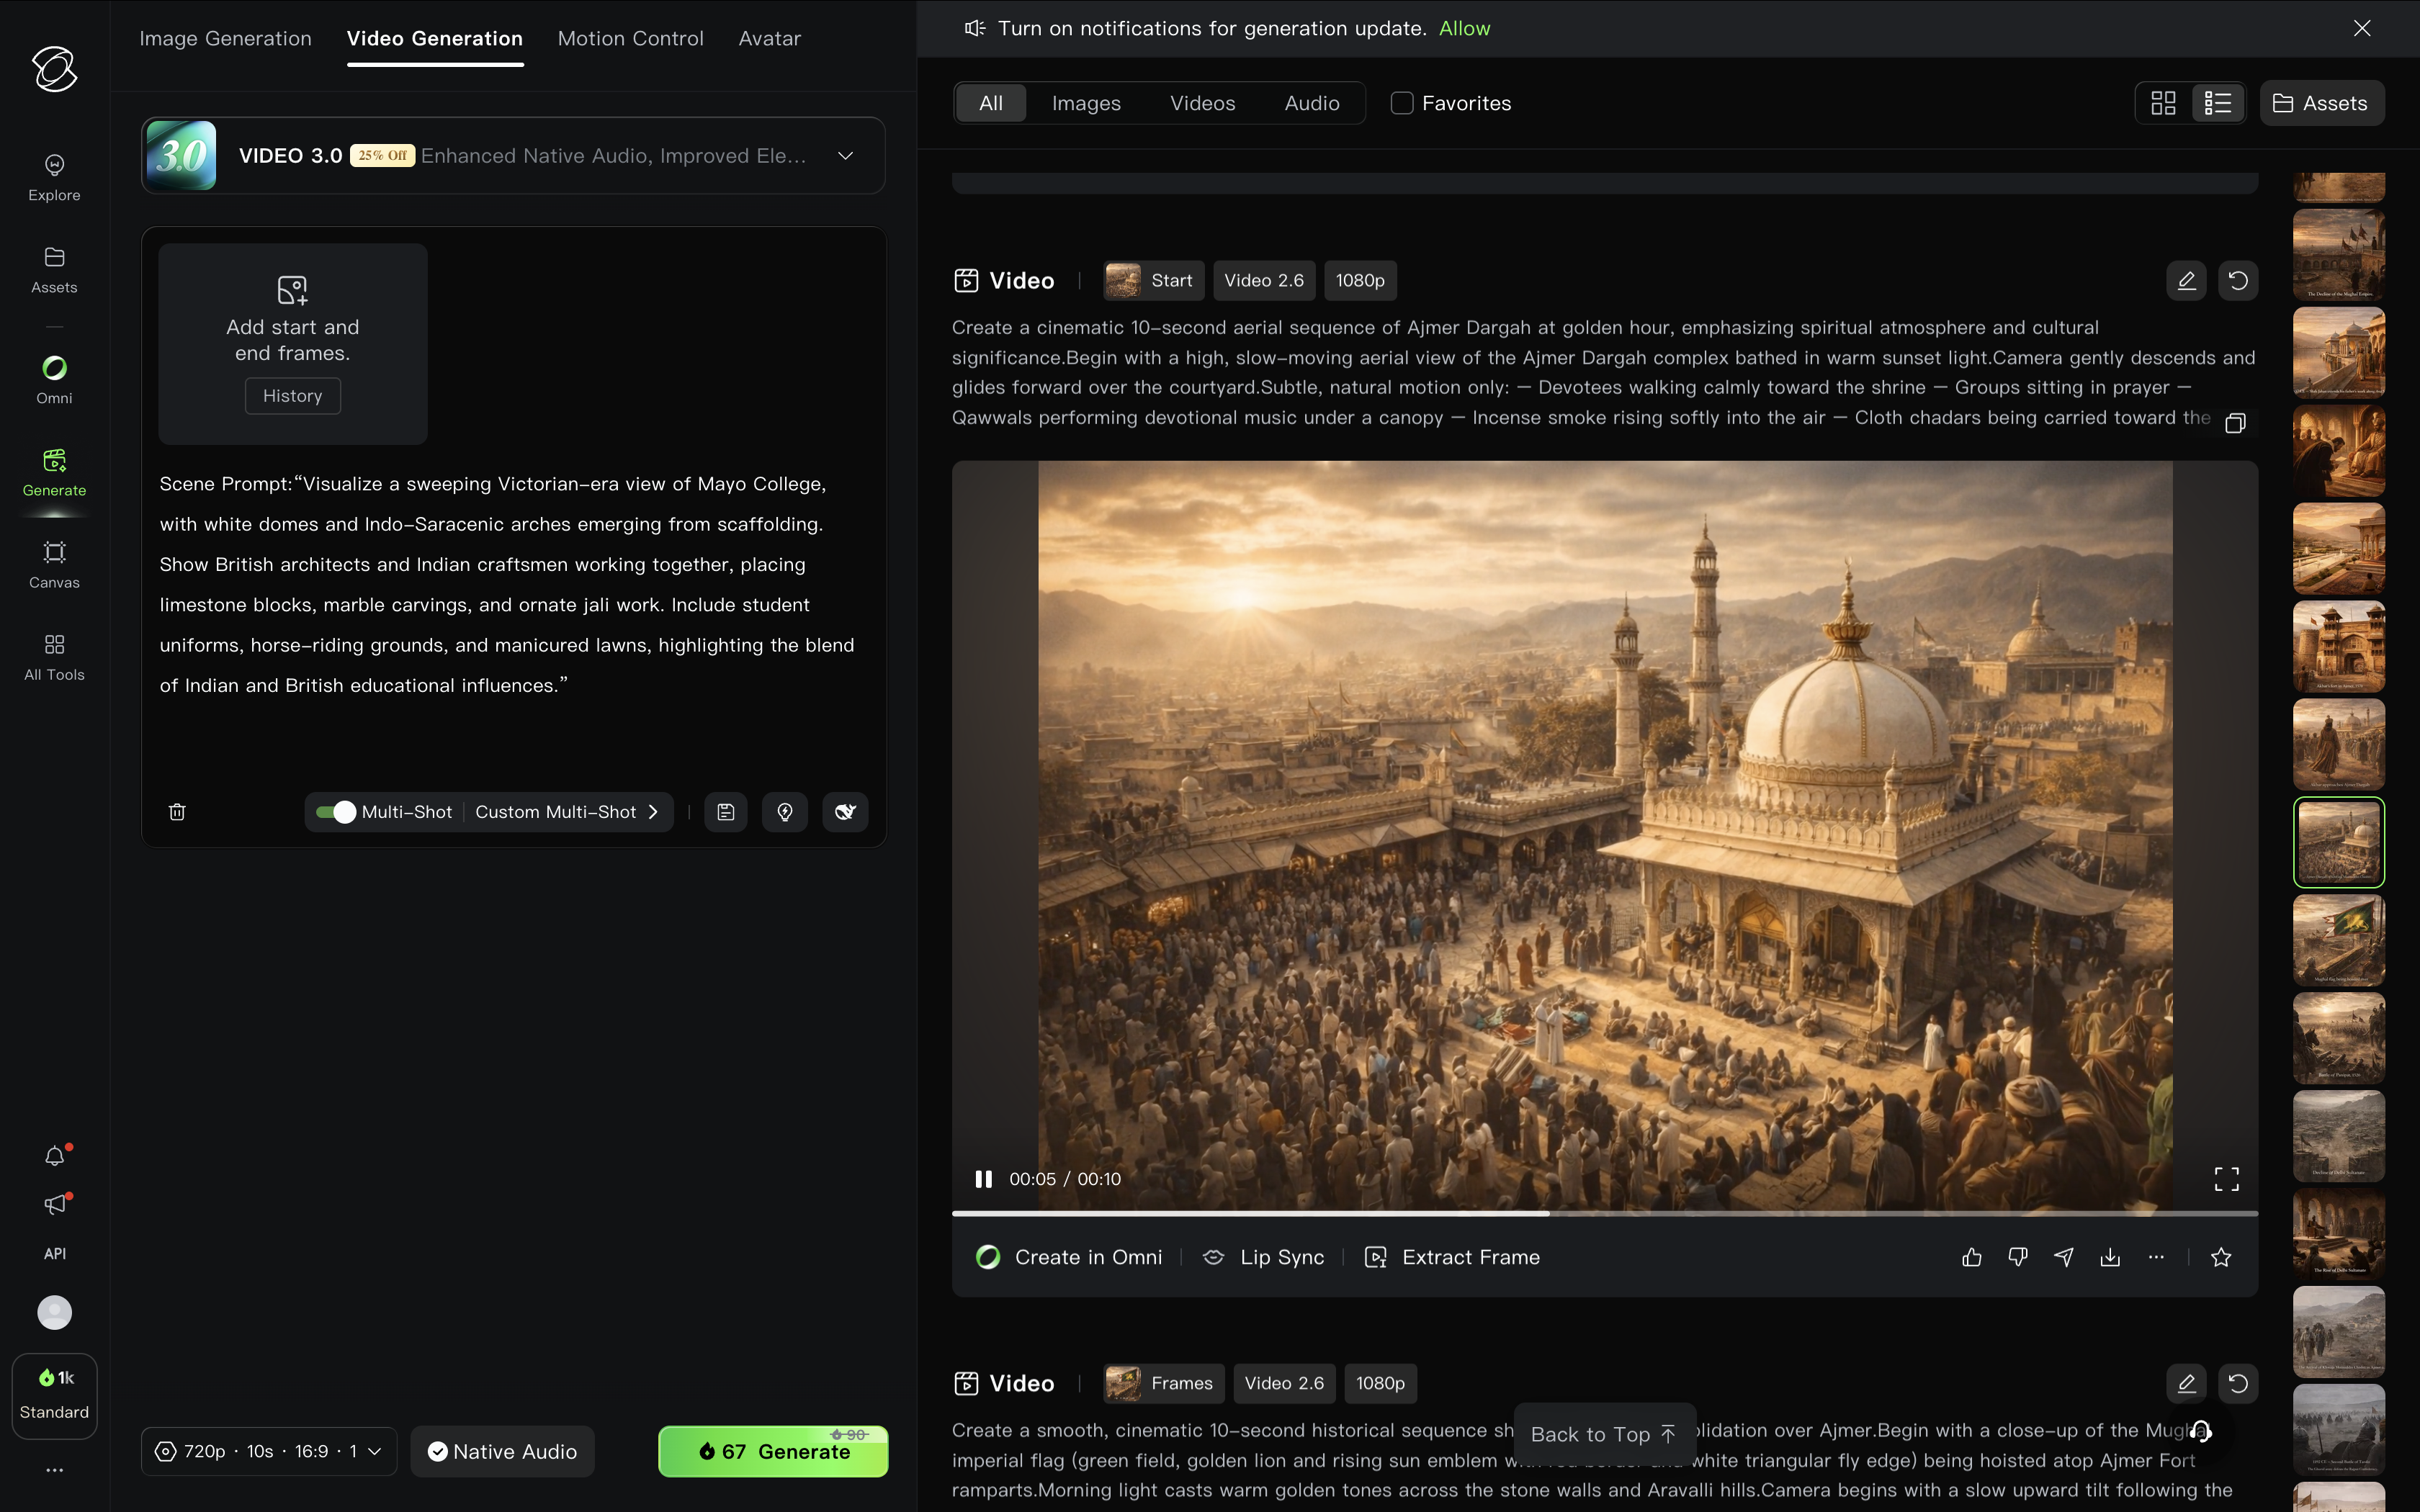The image size is (2420, 1512).
Task: Click the Extract Frame icon
Action: coord(1376,1257)
